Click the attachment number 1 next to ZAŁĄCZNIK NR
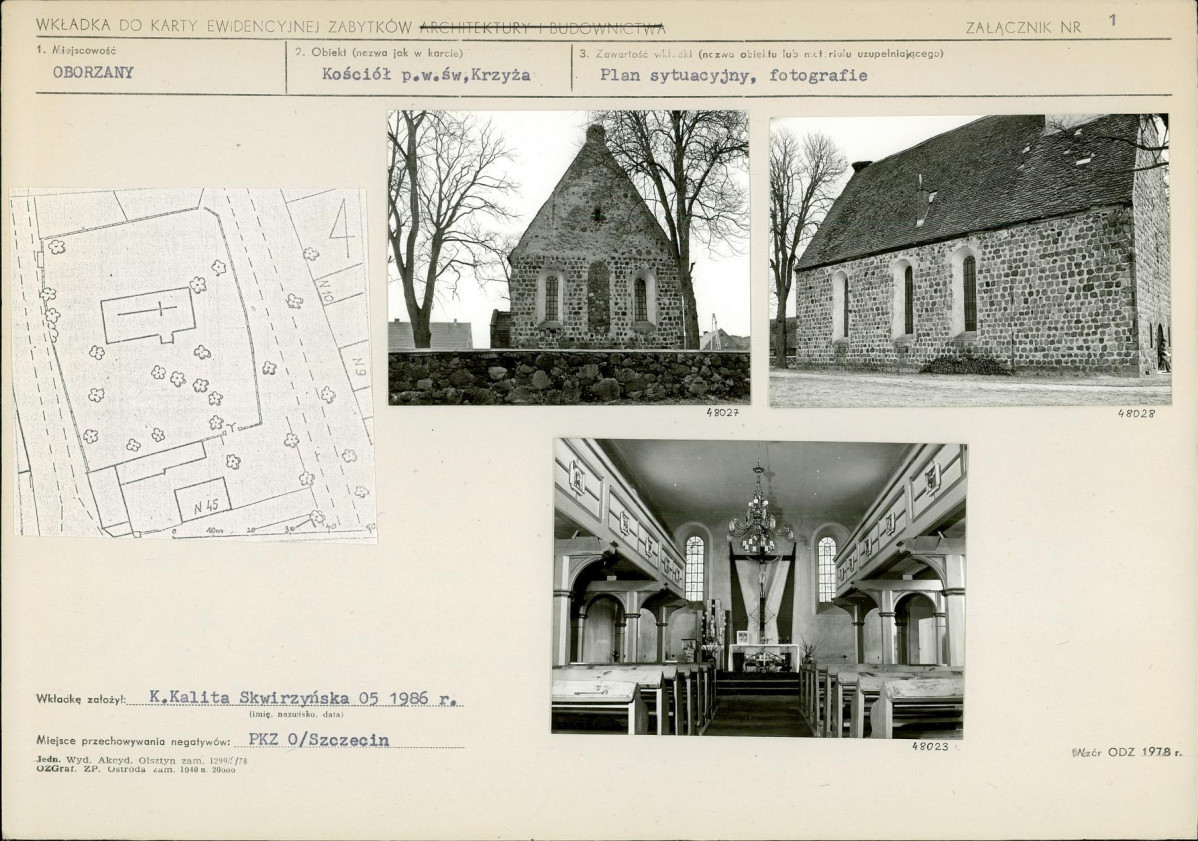 [x=1112, y=20]
